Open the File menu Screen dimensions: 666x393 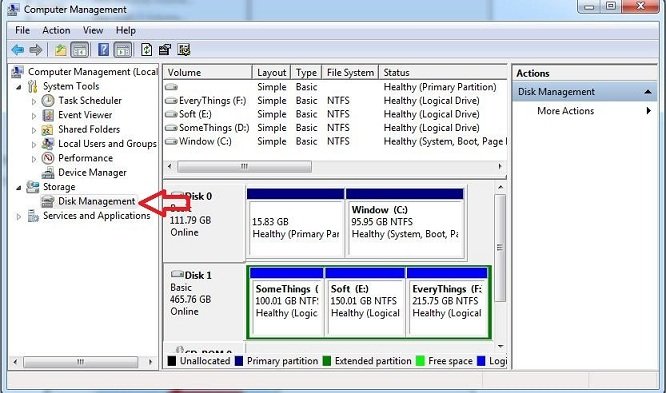pyautogui.click(x=23, y=31)
